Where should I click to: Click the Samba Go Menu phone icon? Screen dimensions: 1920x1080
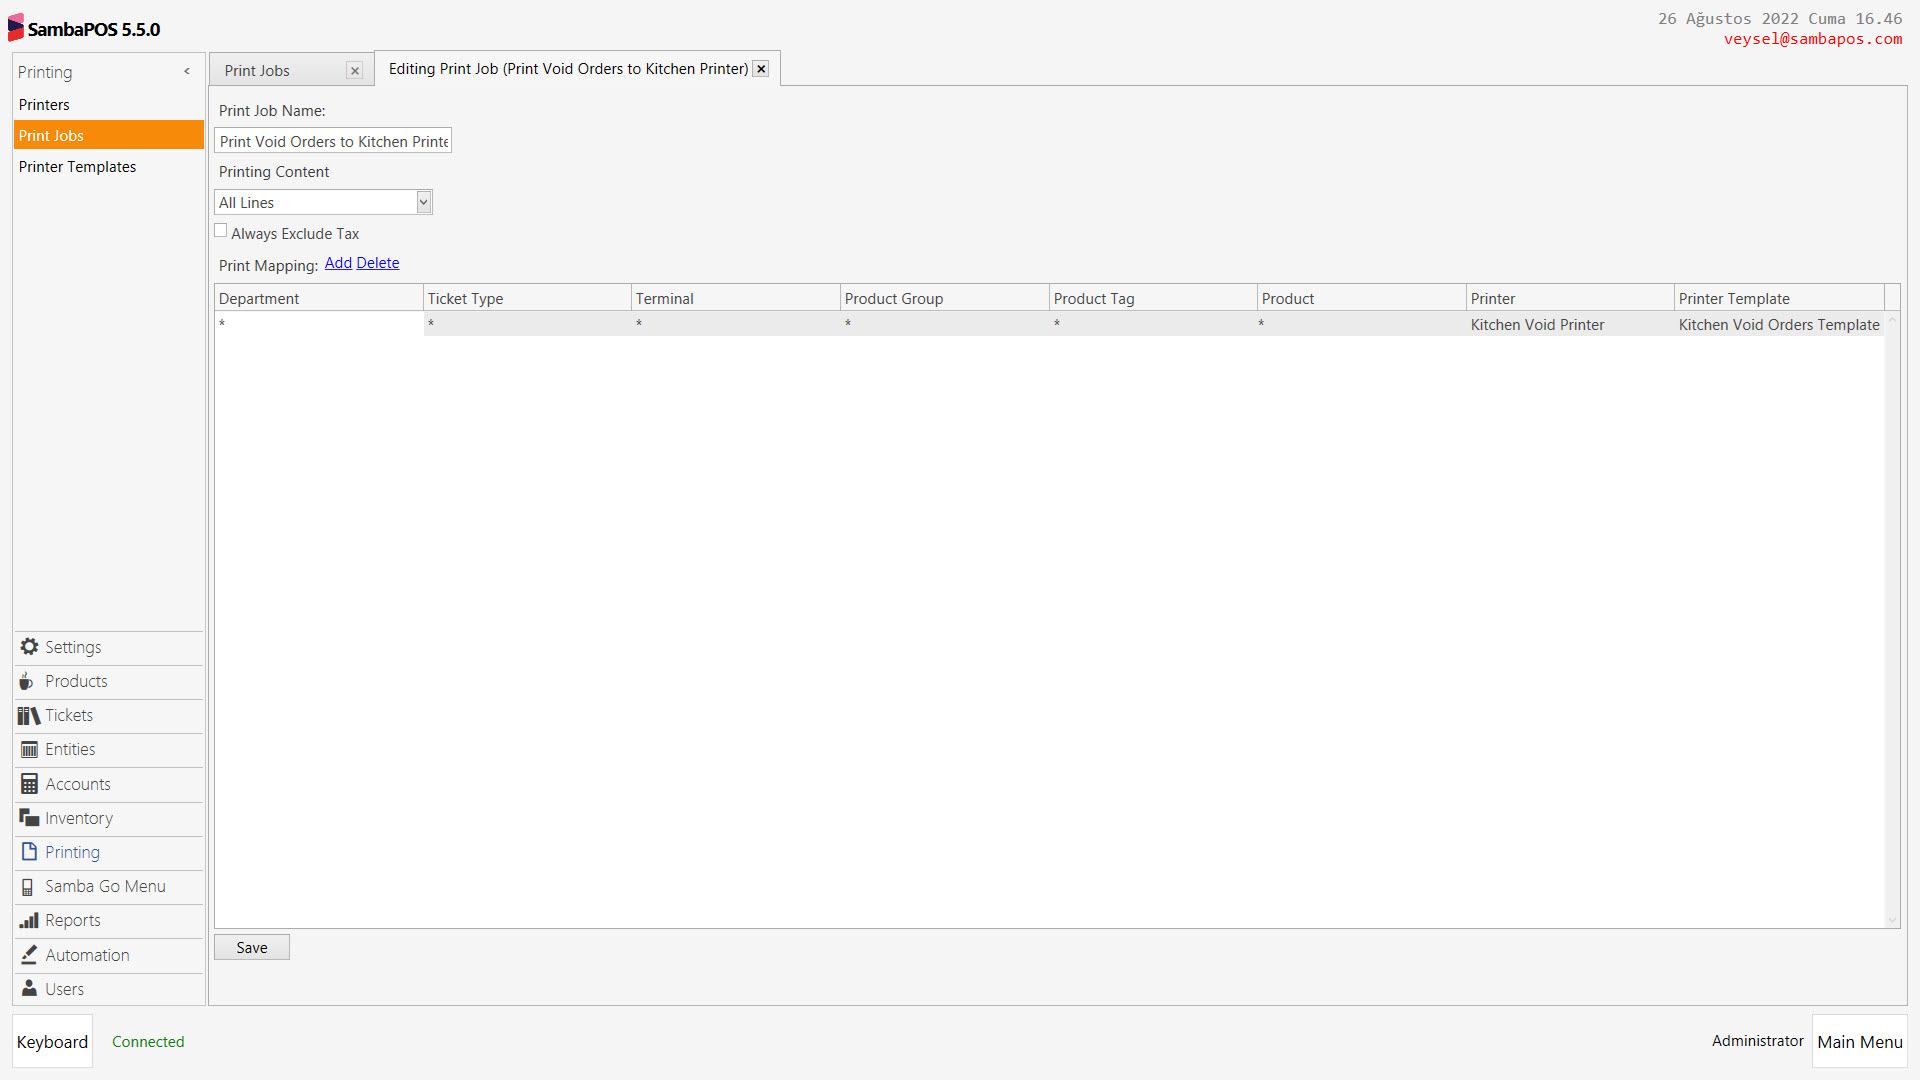click(x=28, y=887)
